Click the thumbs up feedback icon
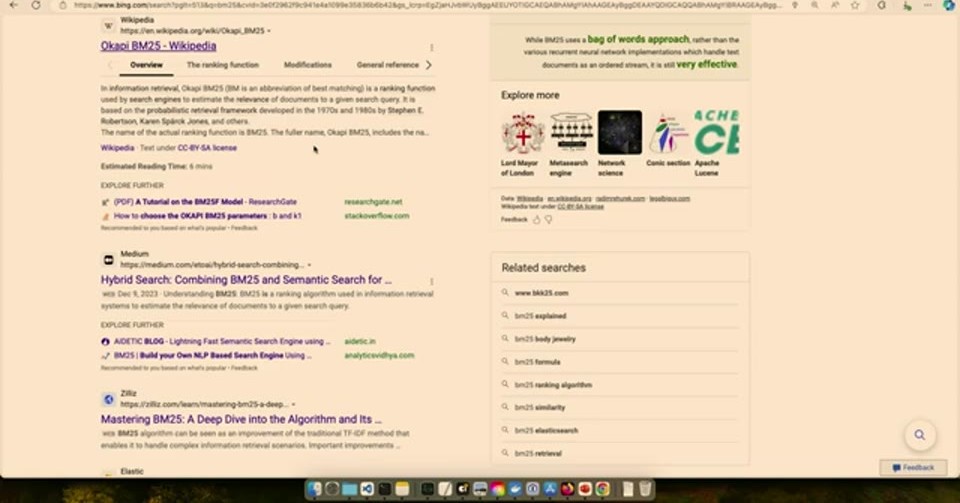This screenshot has height=503, width=960. pyautogui.click(x=536, y=220)
